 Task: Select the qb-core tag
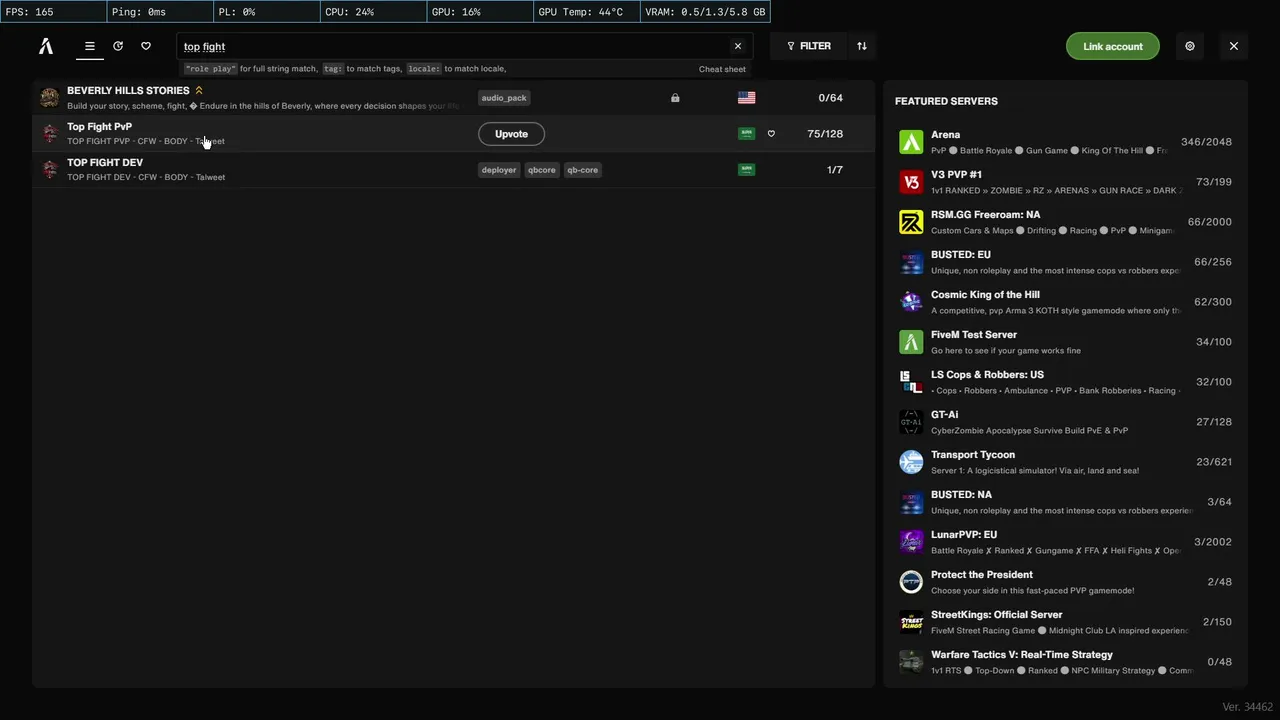582,170
